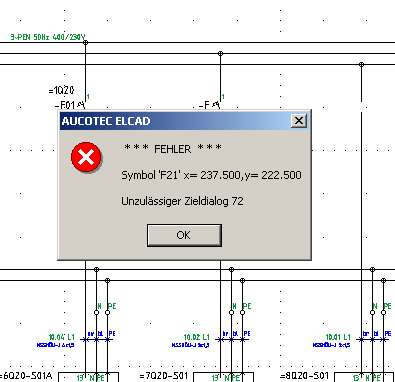
Task: Click junction node on the second bus line
Action: 220,53
